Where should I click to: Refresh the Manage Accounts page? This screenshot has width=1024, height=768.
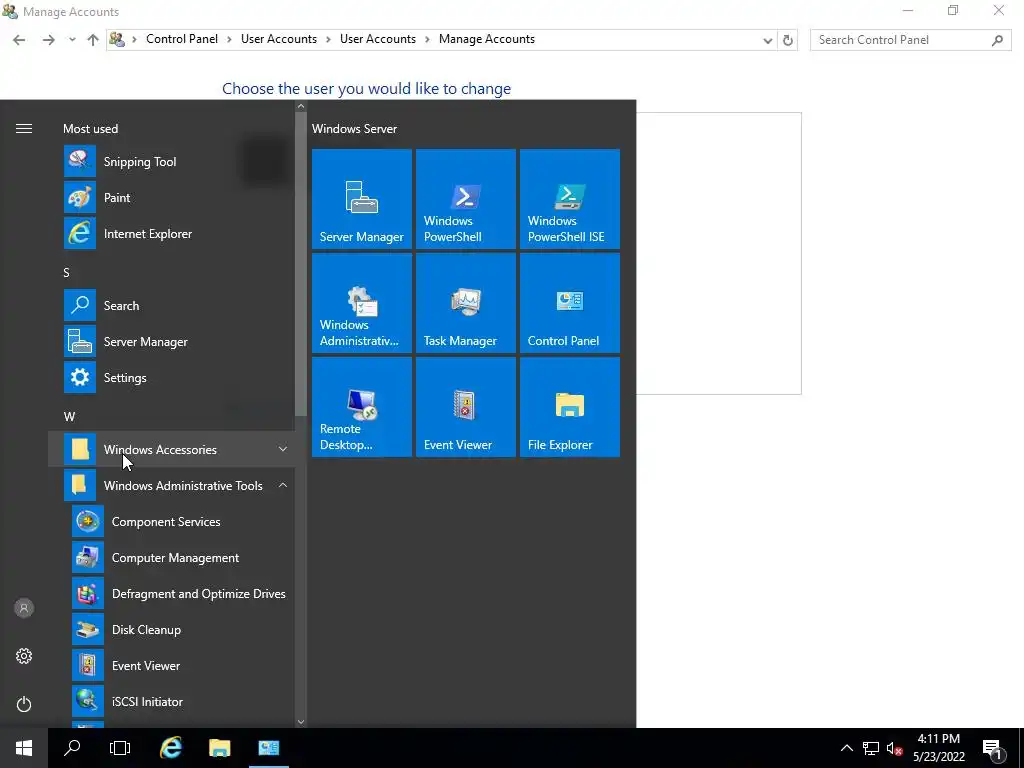[x=788, y=40]
